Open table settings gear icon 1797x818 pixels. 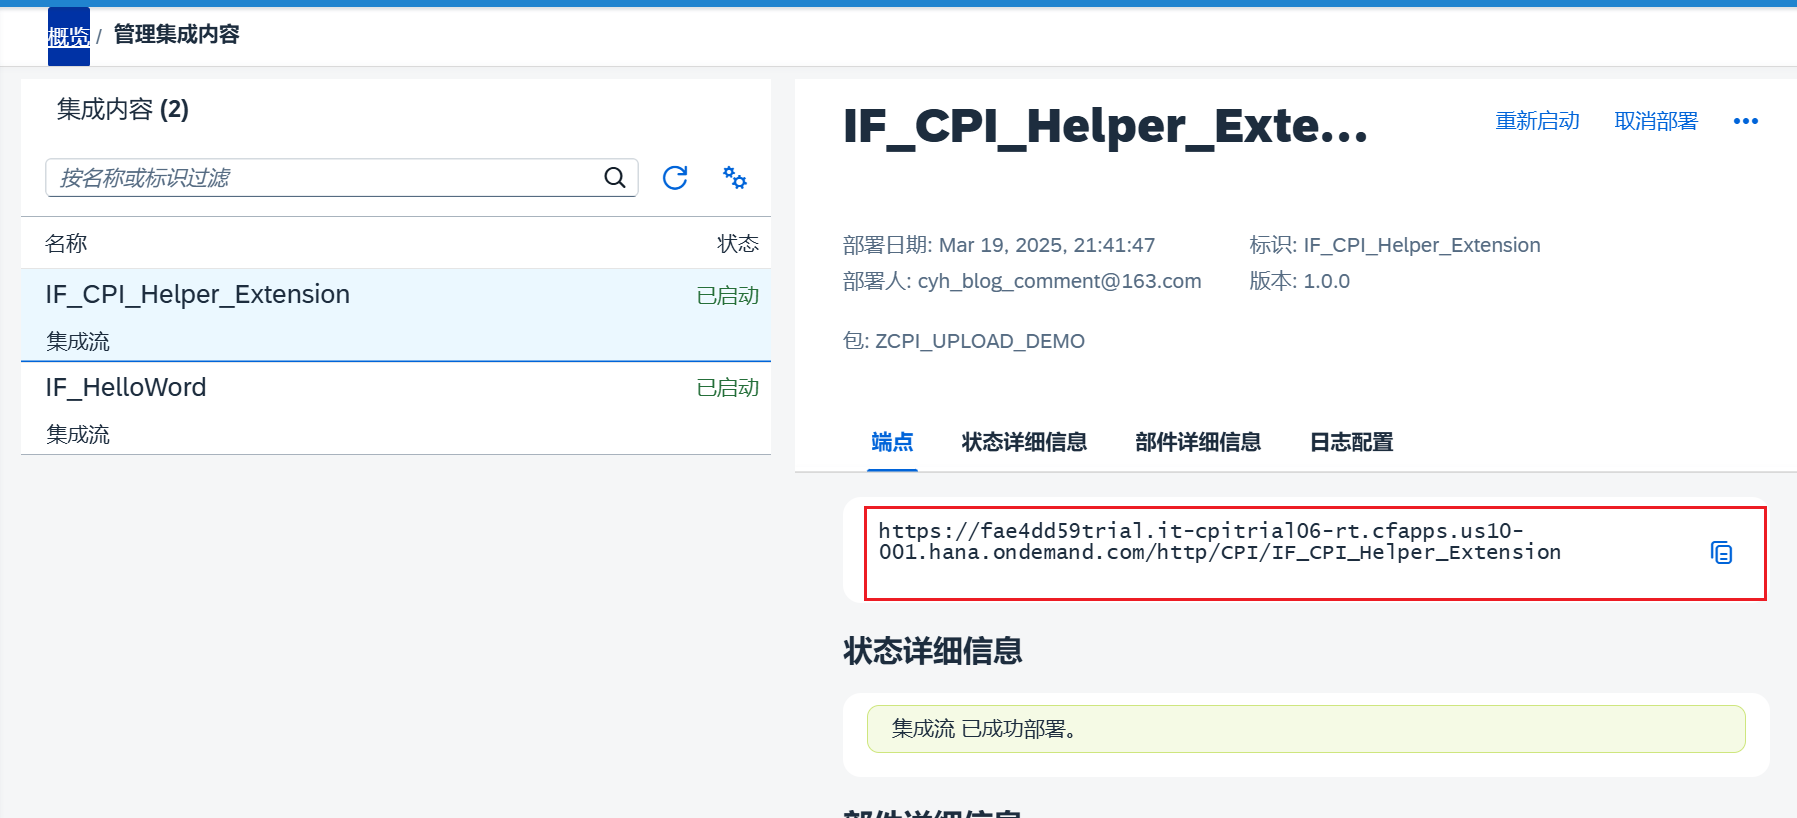pyautogui.click(x=735, y=178)
